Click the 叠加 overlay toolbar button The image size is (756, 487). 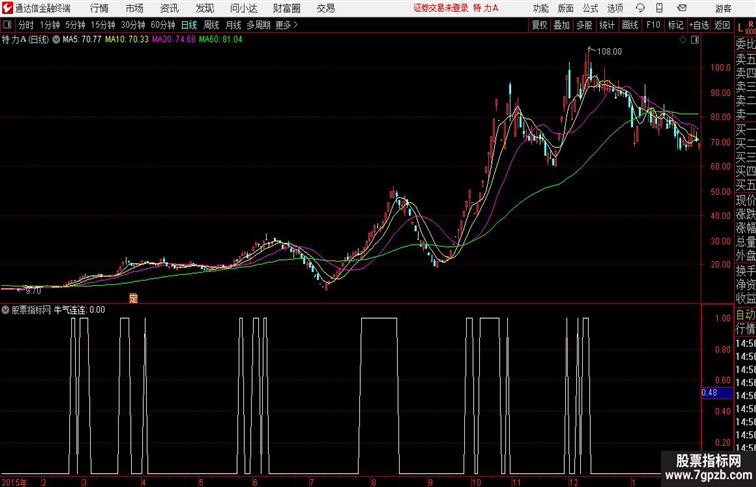[x=562, y=25]
